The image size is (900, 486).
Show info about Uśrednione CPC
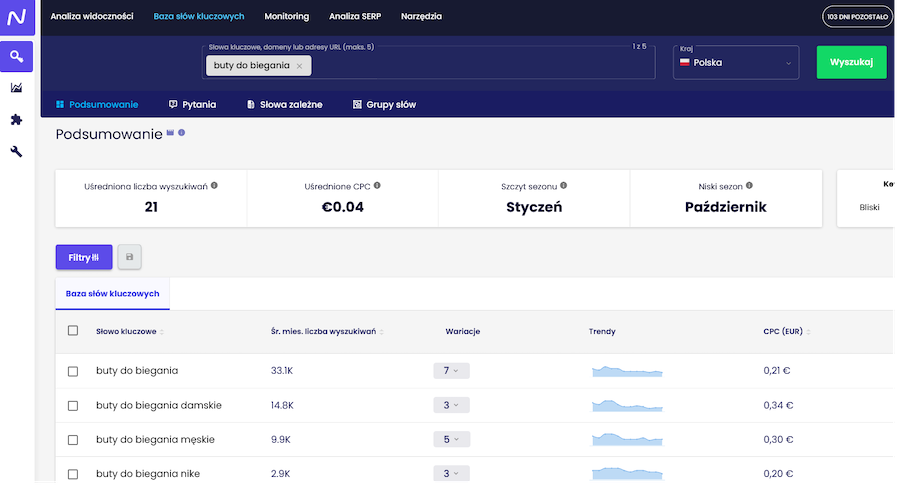[377, 185]
